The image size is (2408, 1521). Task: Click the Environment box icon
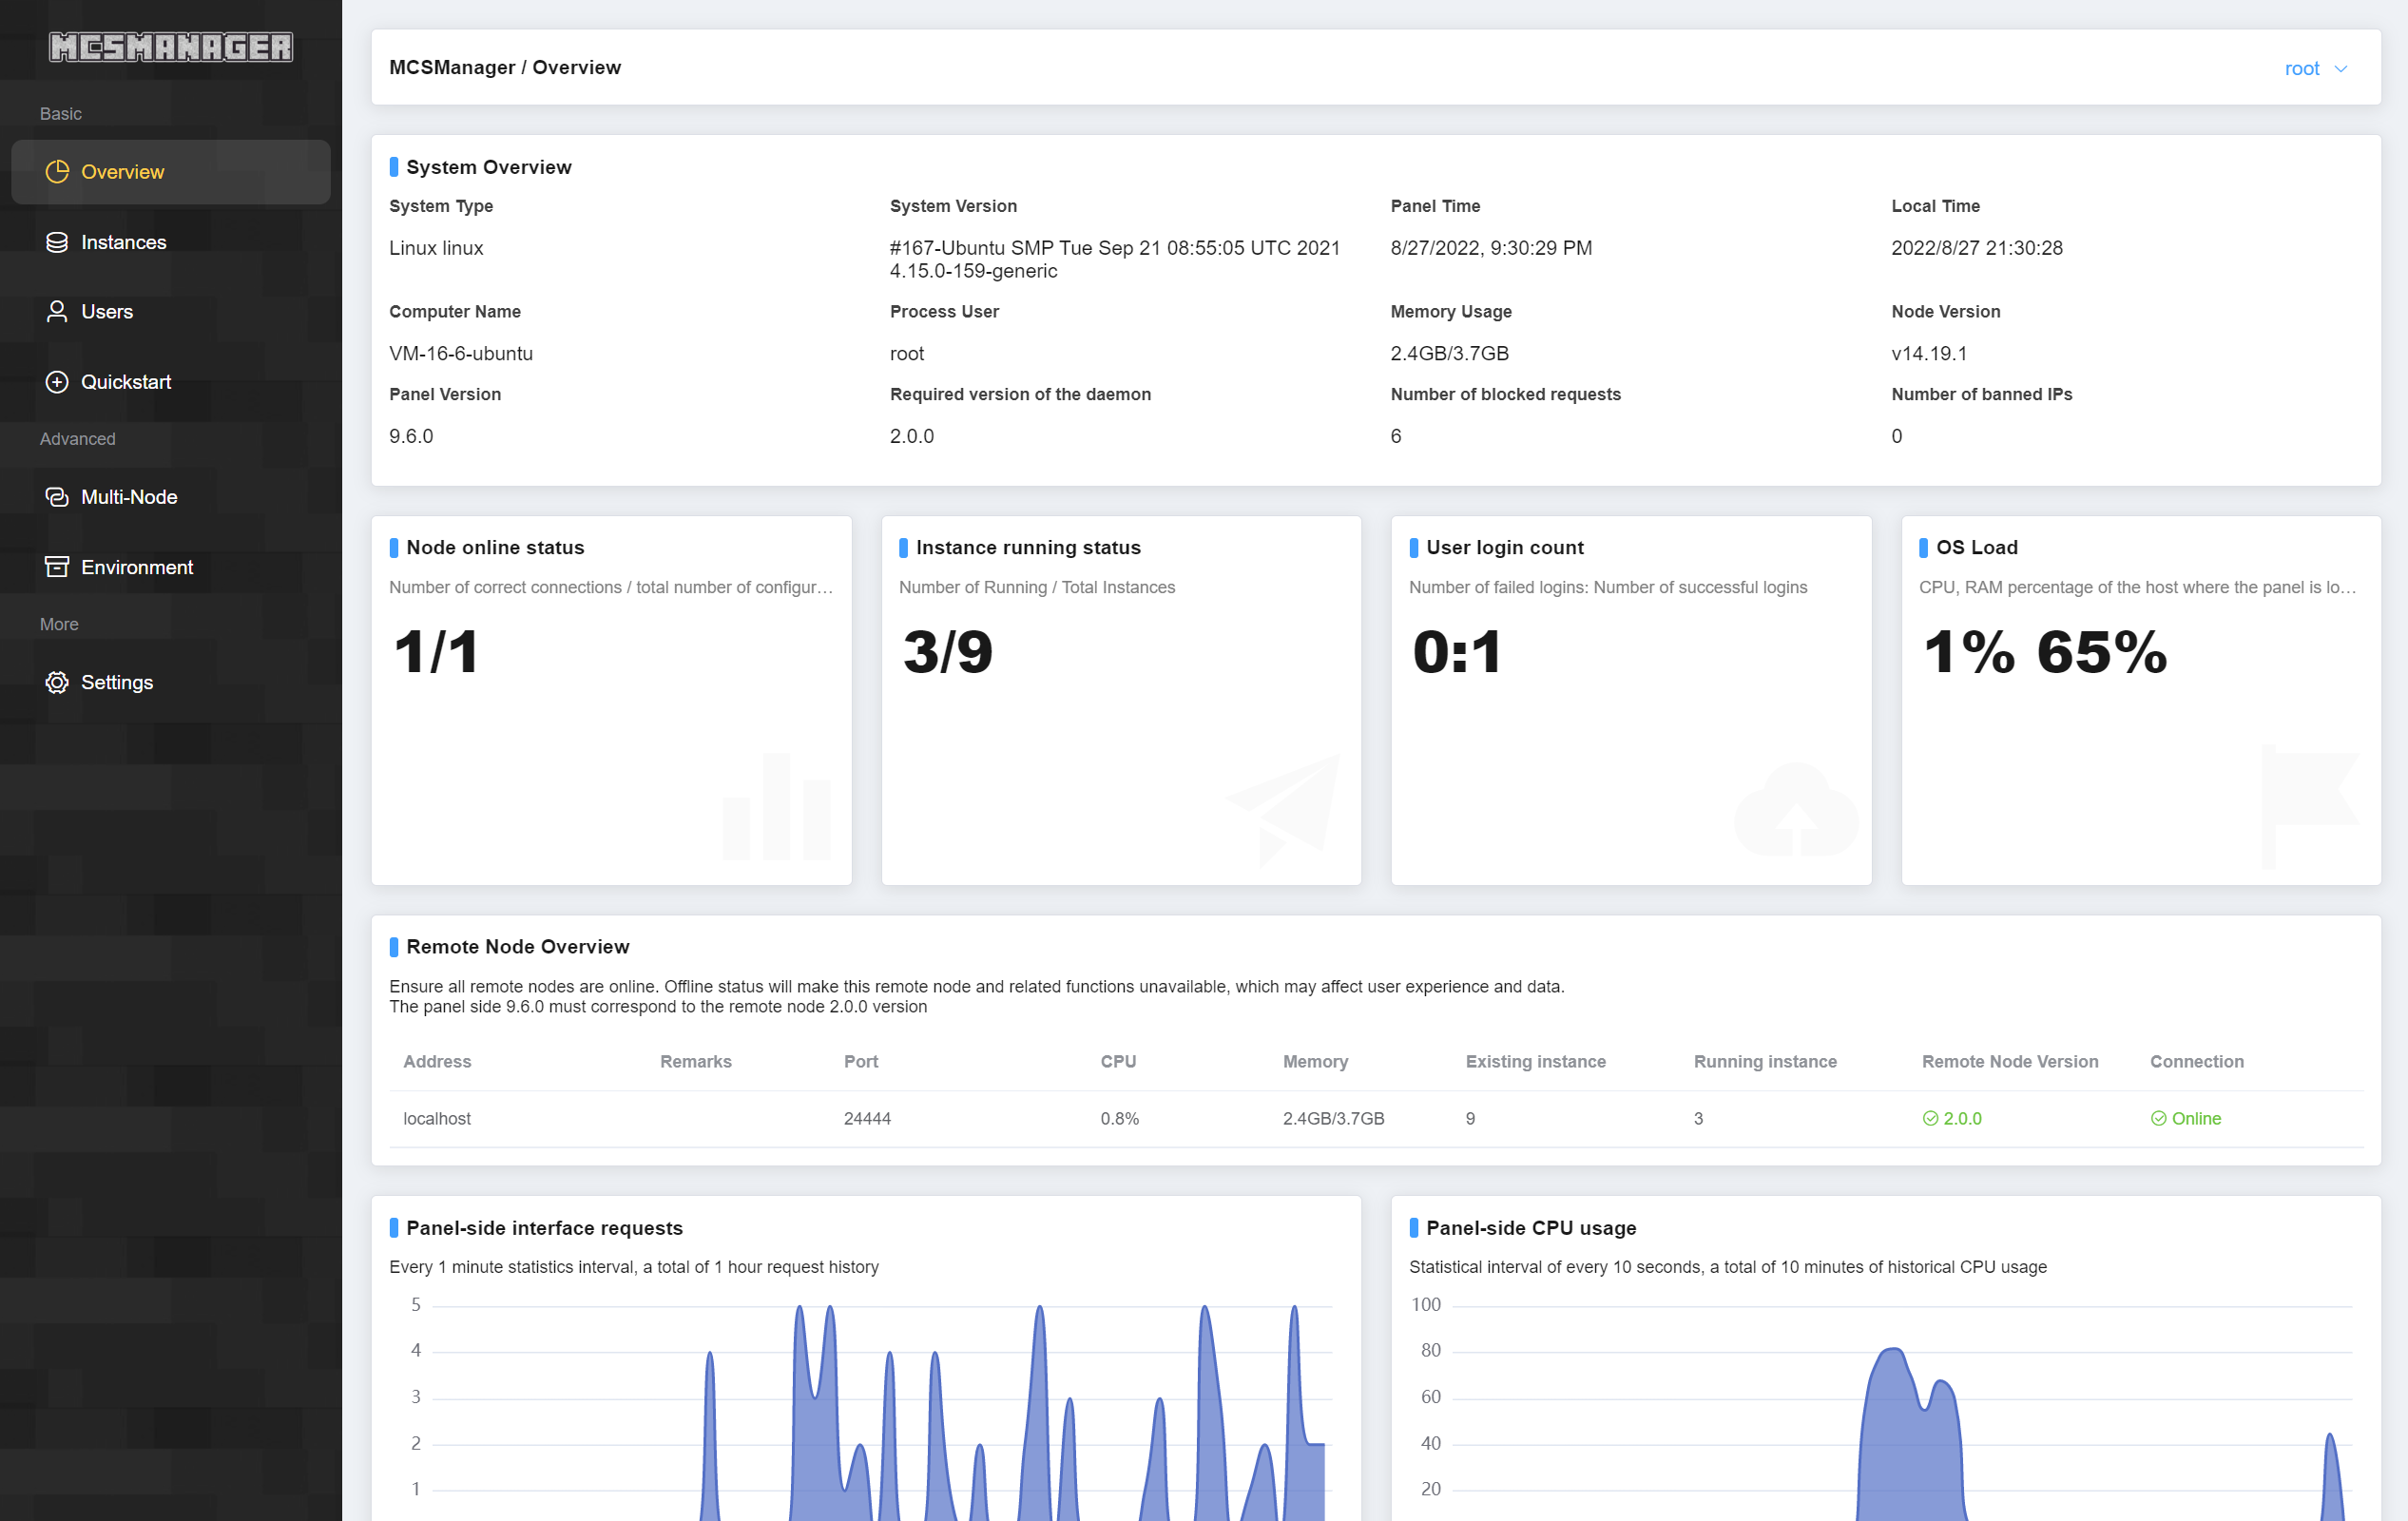(x=57, y=567)
